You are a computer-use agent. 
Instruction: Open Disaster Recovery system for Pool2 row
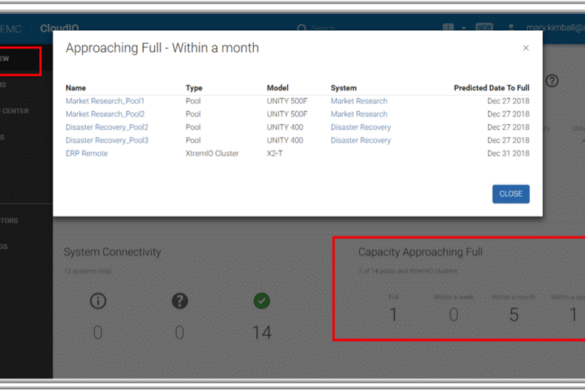(x=361, y=127)
